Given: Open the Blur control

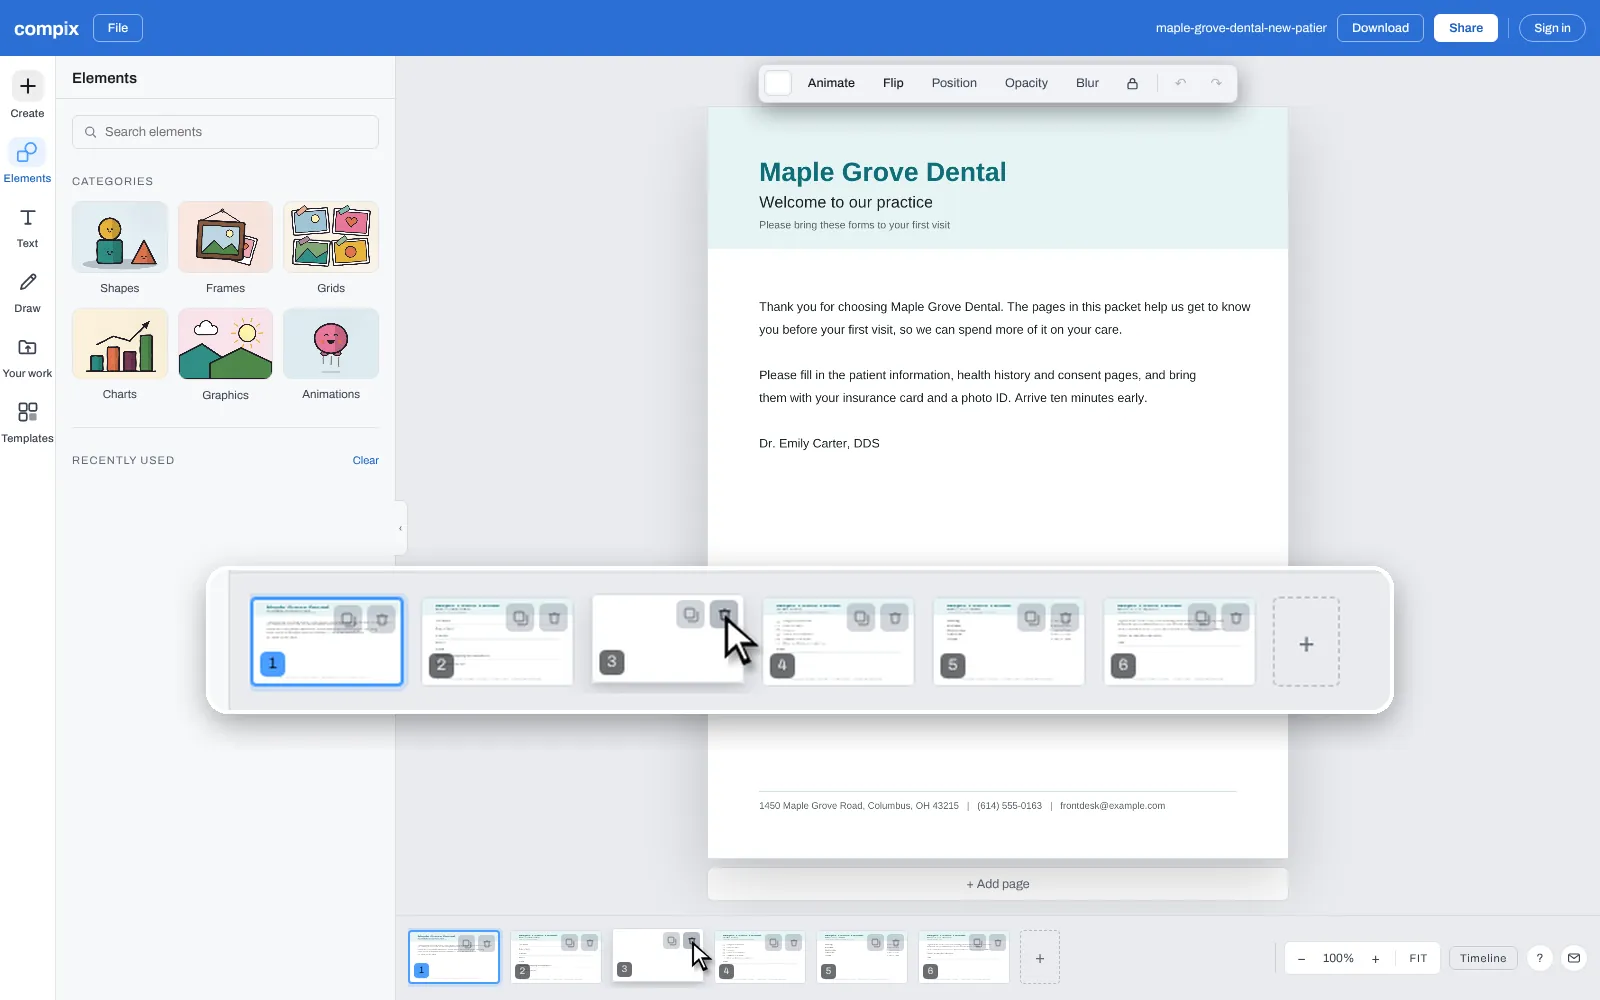Looking at the screenshot, I should coord(1087,83).
